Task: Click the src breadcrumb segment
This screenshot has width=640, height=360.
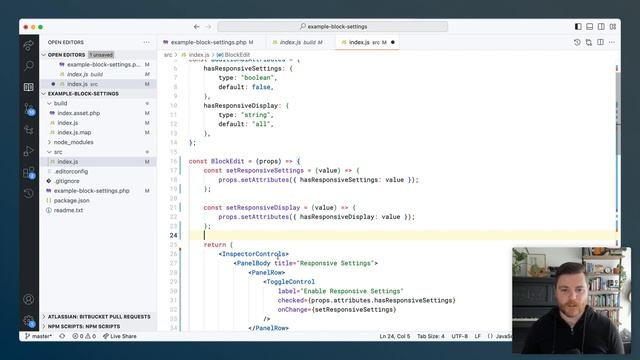Action: pyautogui.click(x=168, y=55)
